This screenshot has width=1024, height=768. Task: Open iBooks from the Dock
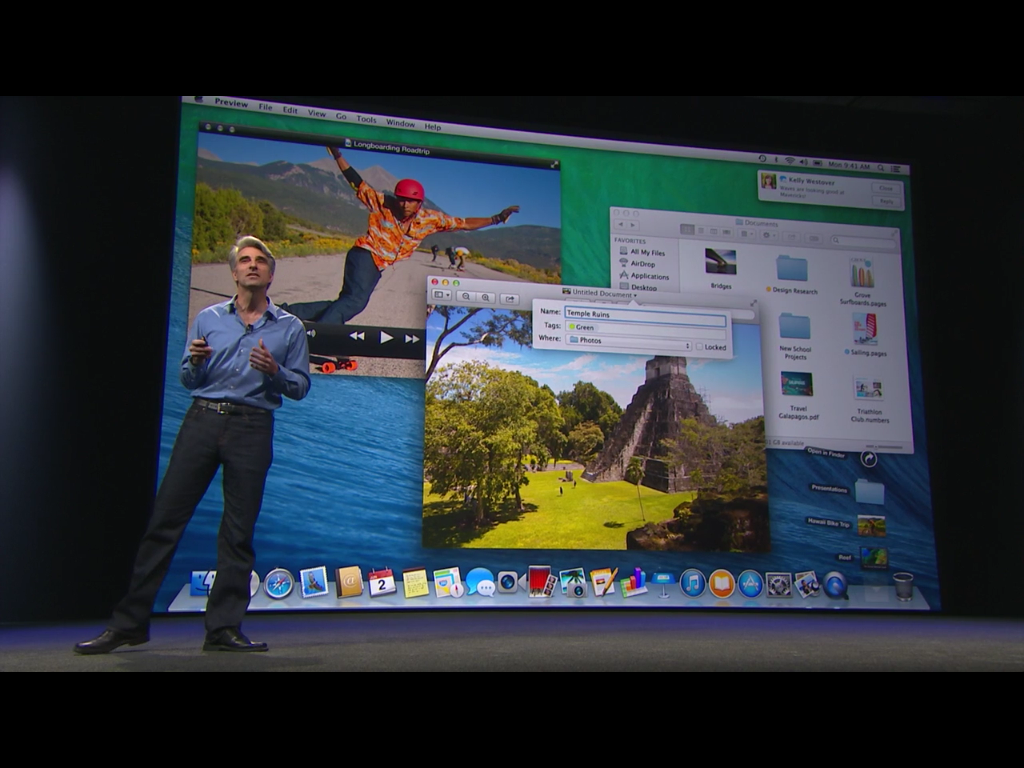pos(722,584)
